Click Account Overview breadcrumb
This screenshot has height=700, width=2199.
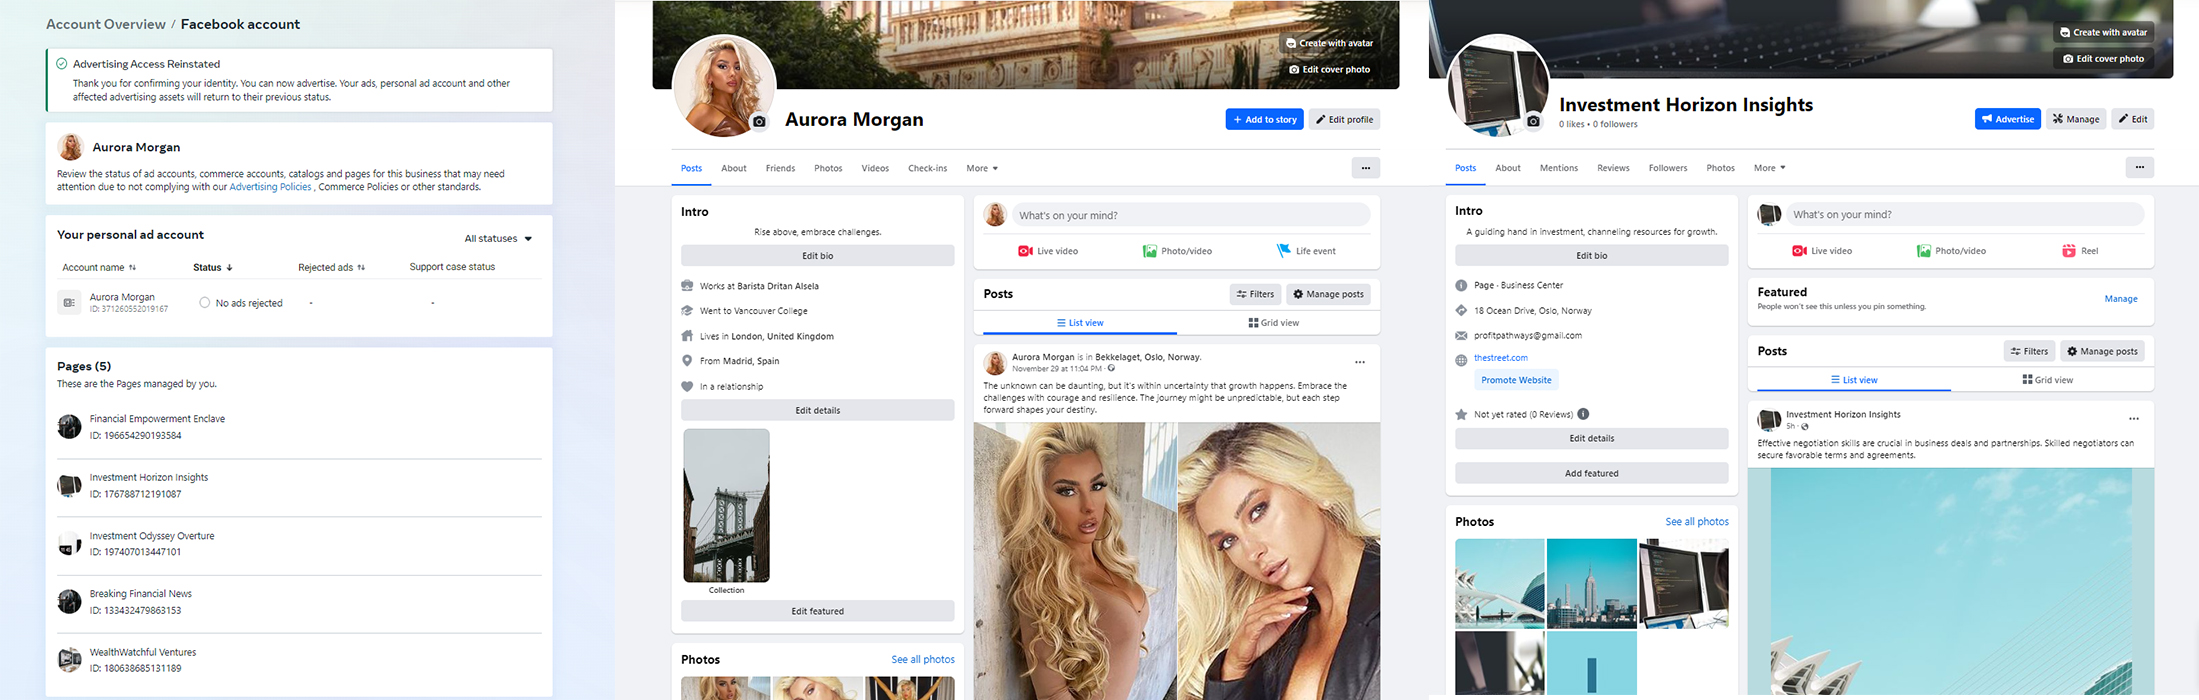point(106,24)
